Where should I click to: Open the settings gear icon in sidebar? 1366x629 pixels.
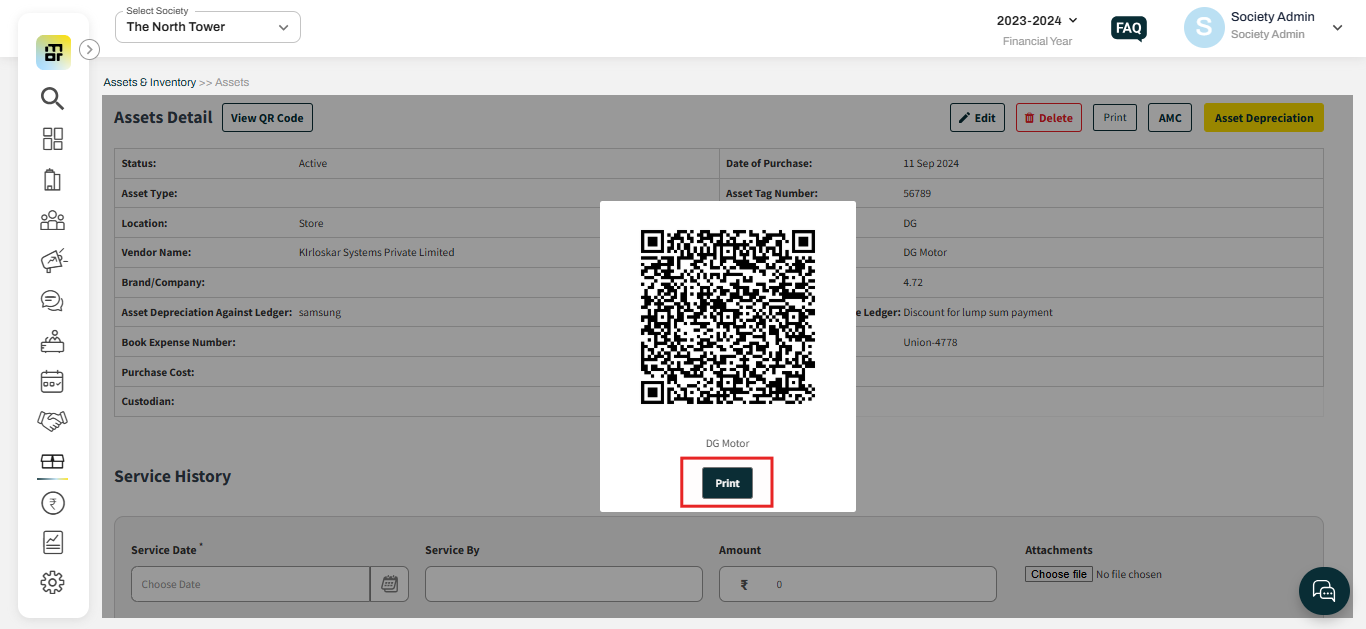click(52, 582)
